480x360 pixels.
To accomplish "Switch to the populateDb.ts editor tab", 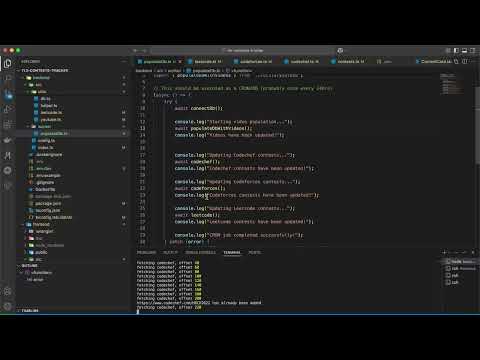I will (157, 62).
